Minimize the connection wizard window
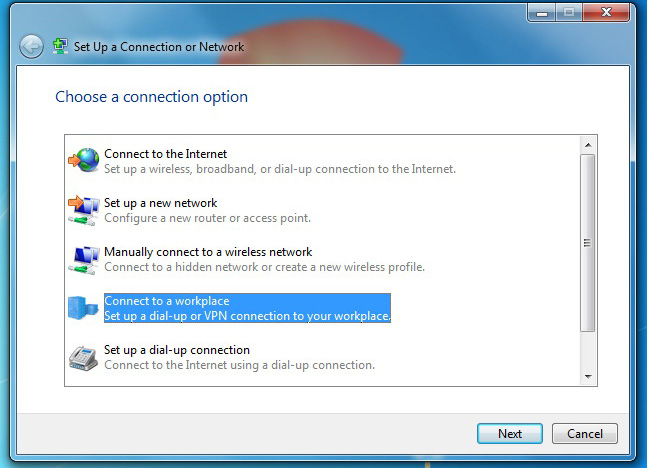648x468 pixels. click(x=542, y=12)
